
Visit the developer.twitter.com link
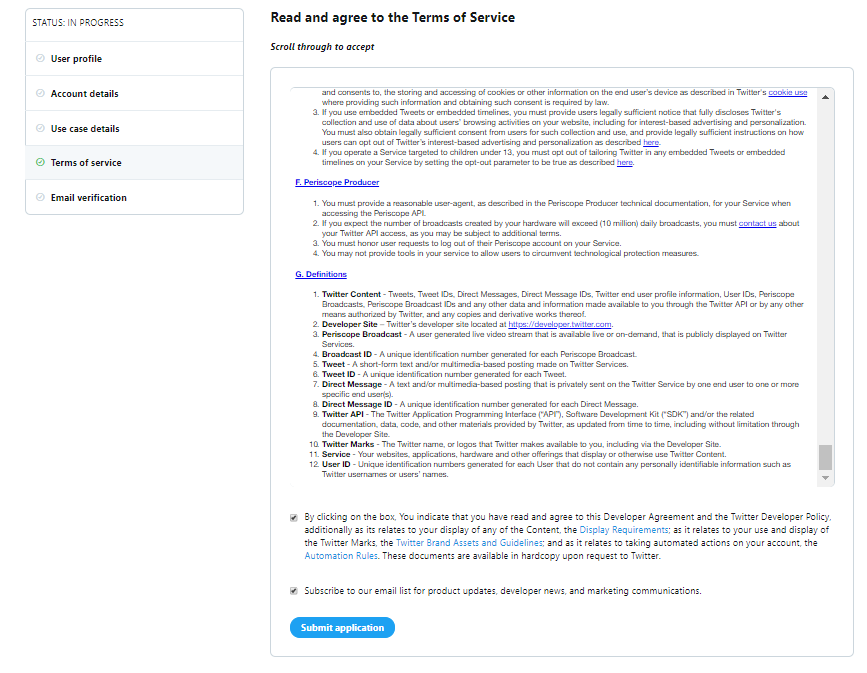pos(560,325)
